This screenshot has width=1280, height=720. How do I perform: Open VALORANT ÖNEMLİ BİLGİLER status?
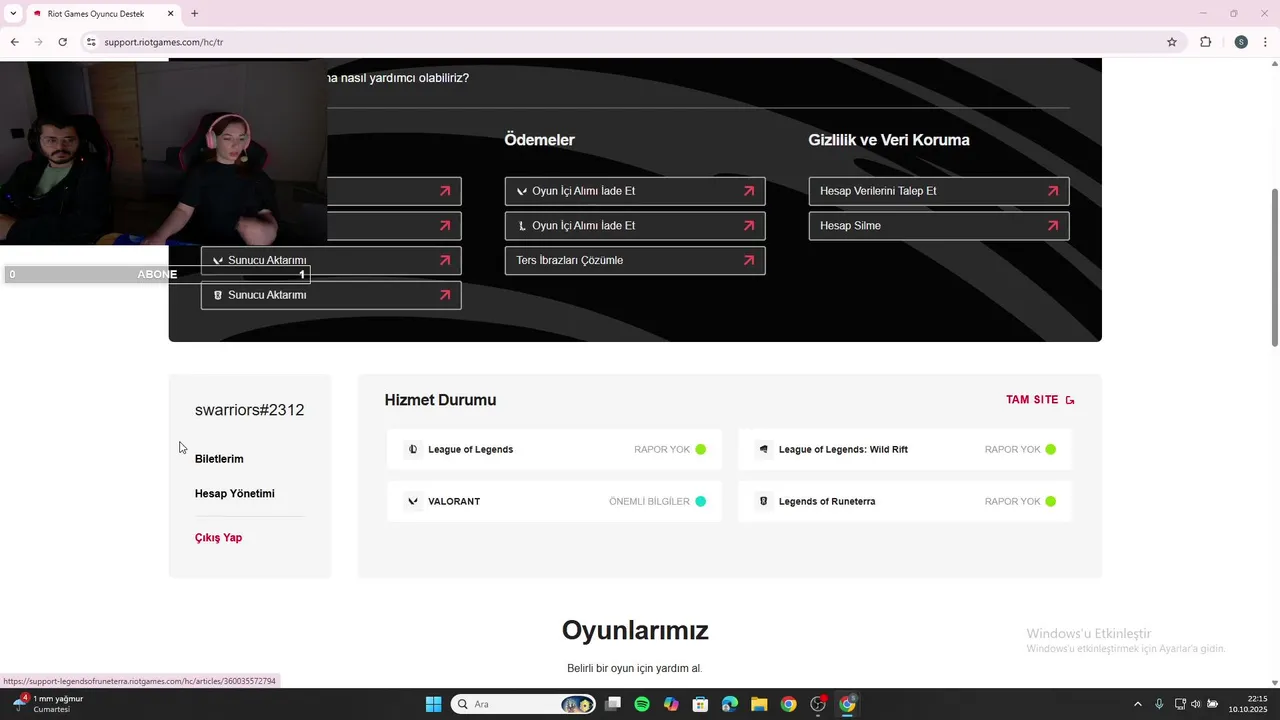554,501
